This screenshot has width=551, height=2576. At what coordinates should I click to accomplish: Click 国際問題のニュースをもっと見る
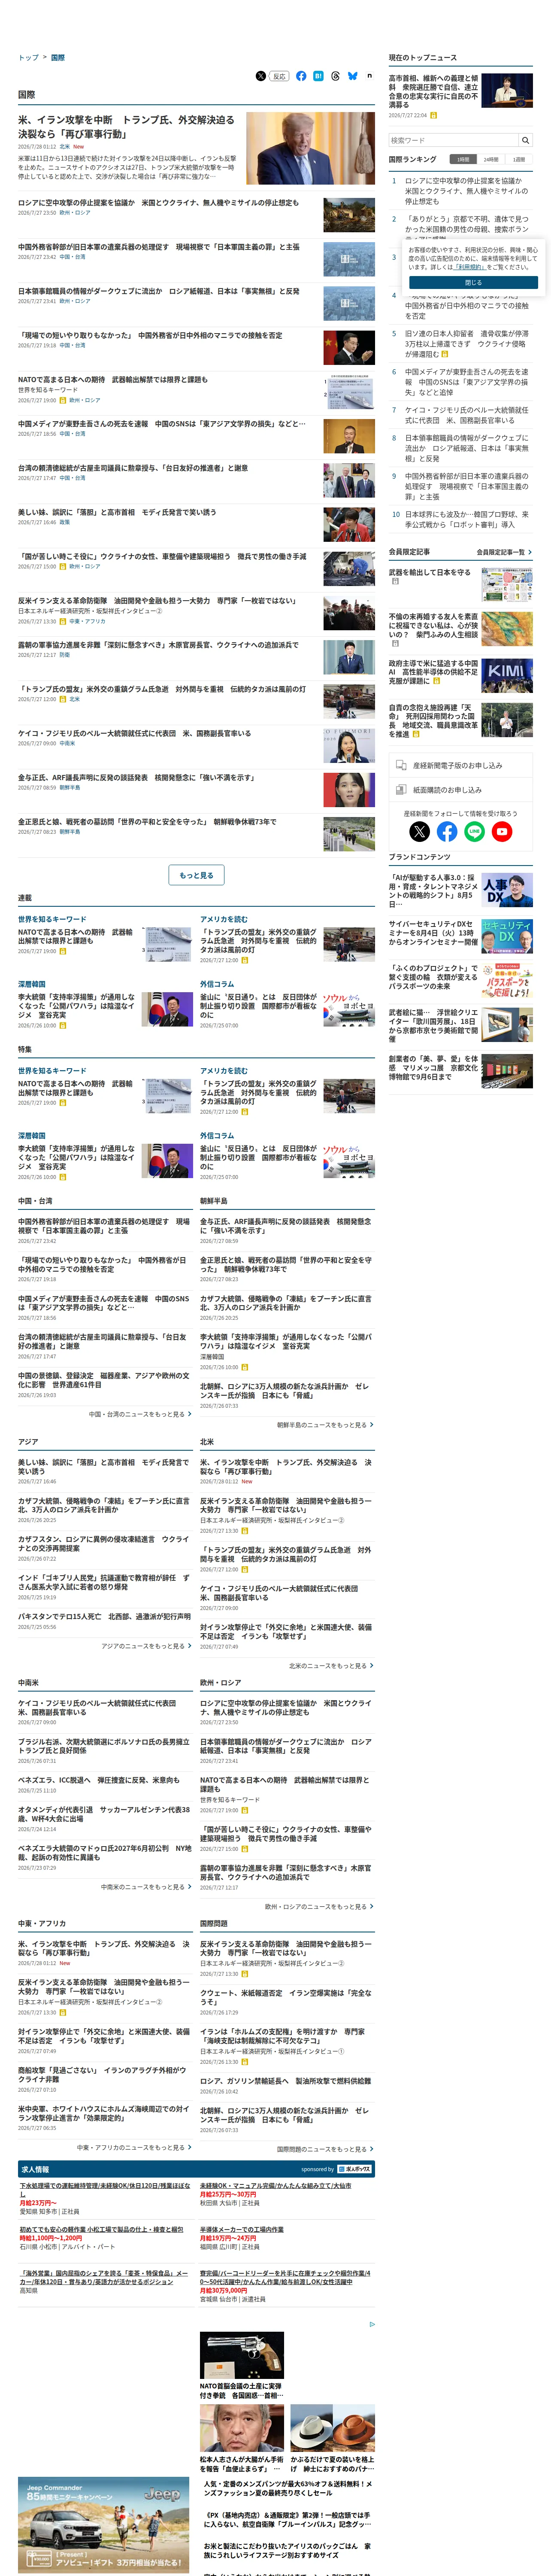click(x=325, y=2149)
